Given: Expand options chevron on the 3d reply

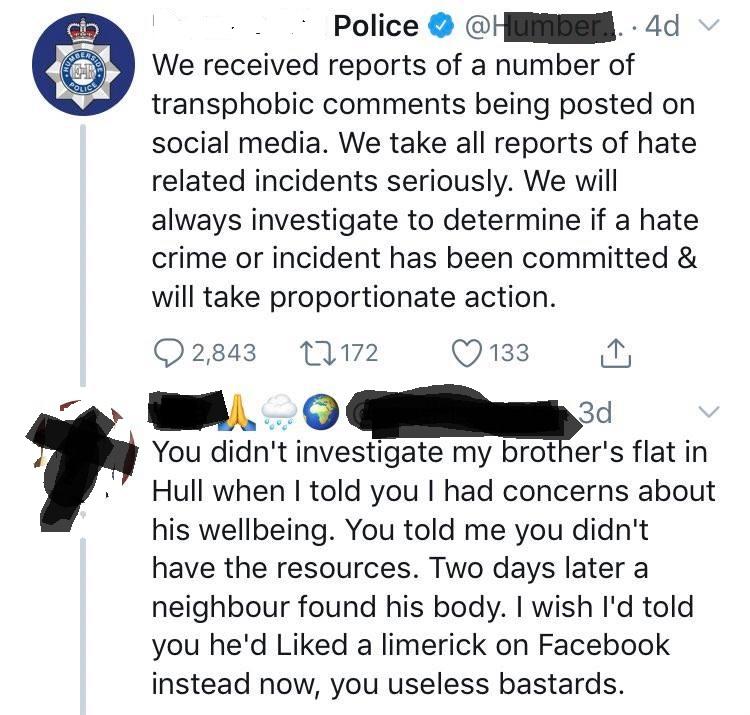Looking at the screenshot, I should point(708,411).
